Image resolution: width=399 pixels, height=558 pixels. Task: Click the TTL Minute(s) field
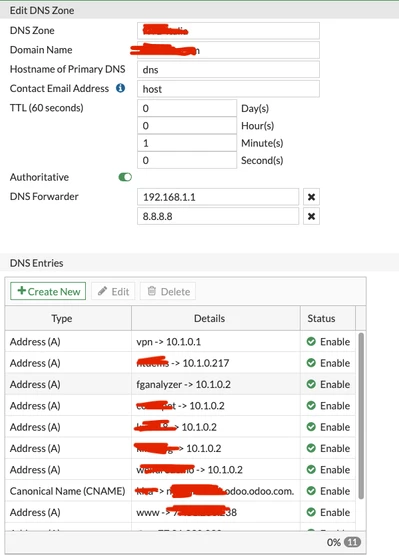tap(187, 143)
